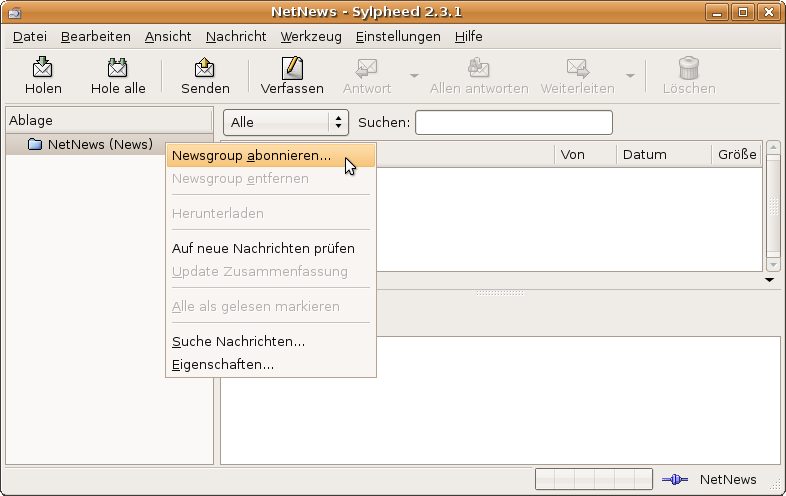Click disabled Newsgroup entfernen entry

click(271, 179)
